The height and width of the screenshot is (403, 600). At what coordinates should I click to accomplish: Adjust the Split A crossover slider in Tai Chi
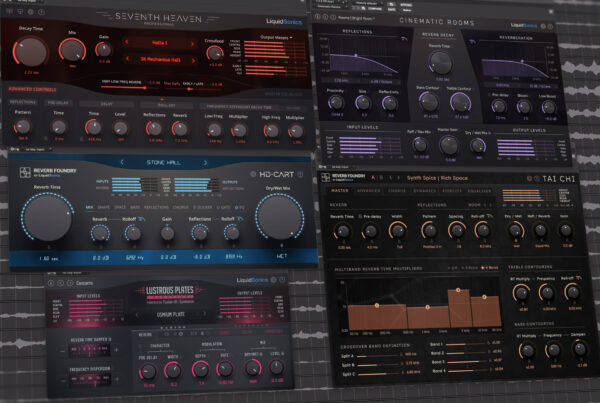[x=379, y=356]
